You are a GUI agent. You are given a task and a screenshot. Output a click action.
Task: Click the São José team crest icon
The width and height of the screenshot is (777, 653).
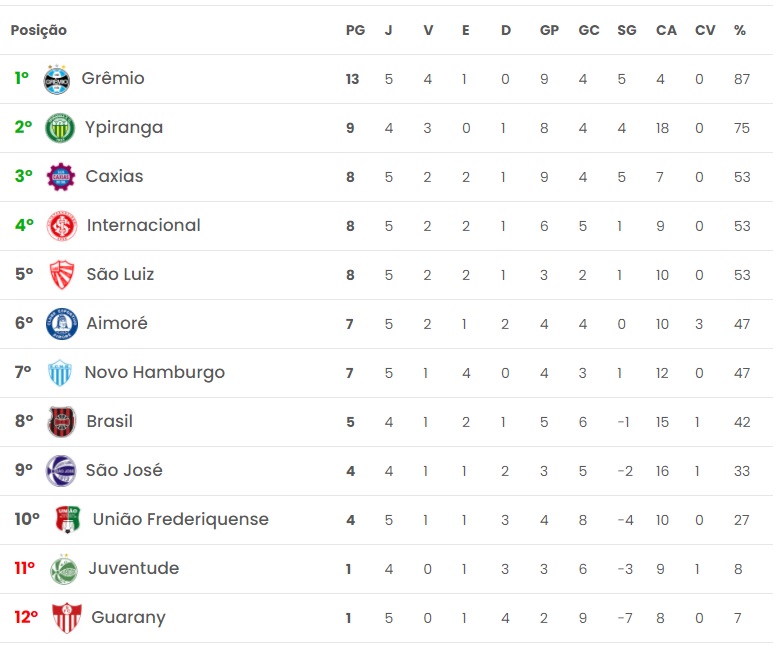click(x=61, y=471)
